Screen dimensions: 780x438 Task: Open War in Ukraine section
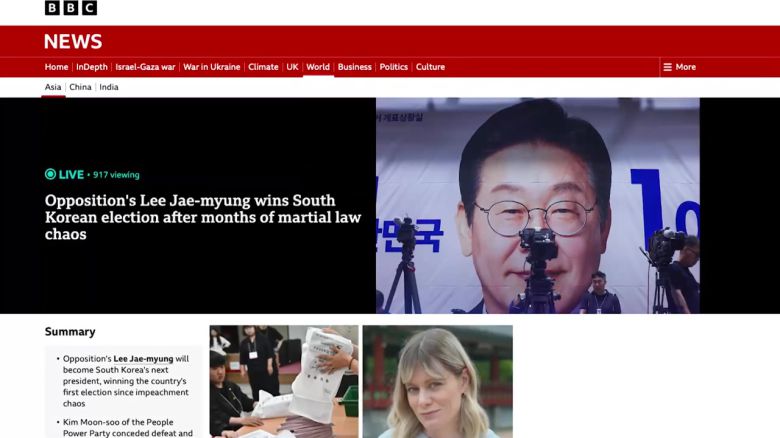click(x=212, y=67)
